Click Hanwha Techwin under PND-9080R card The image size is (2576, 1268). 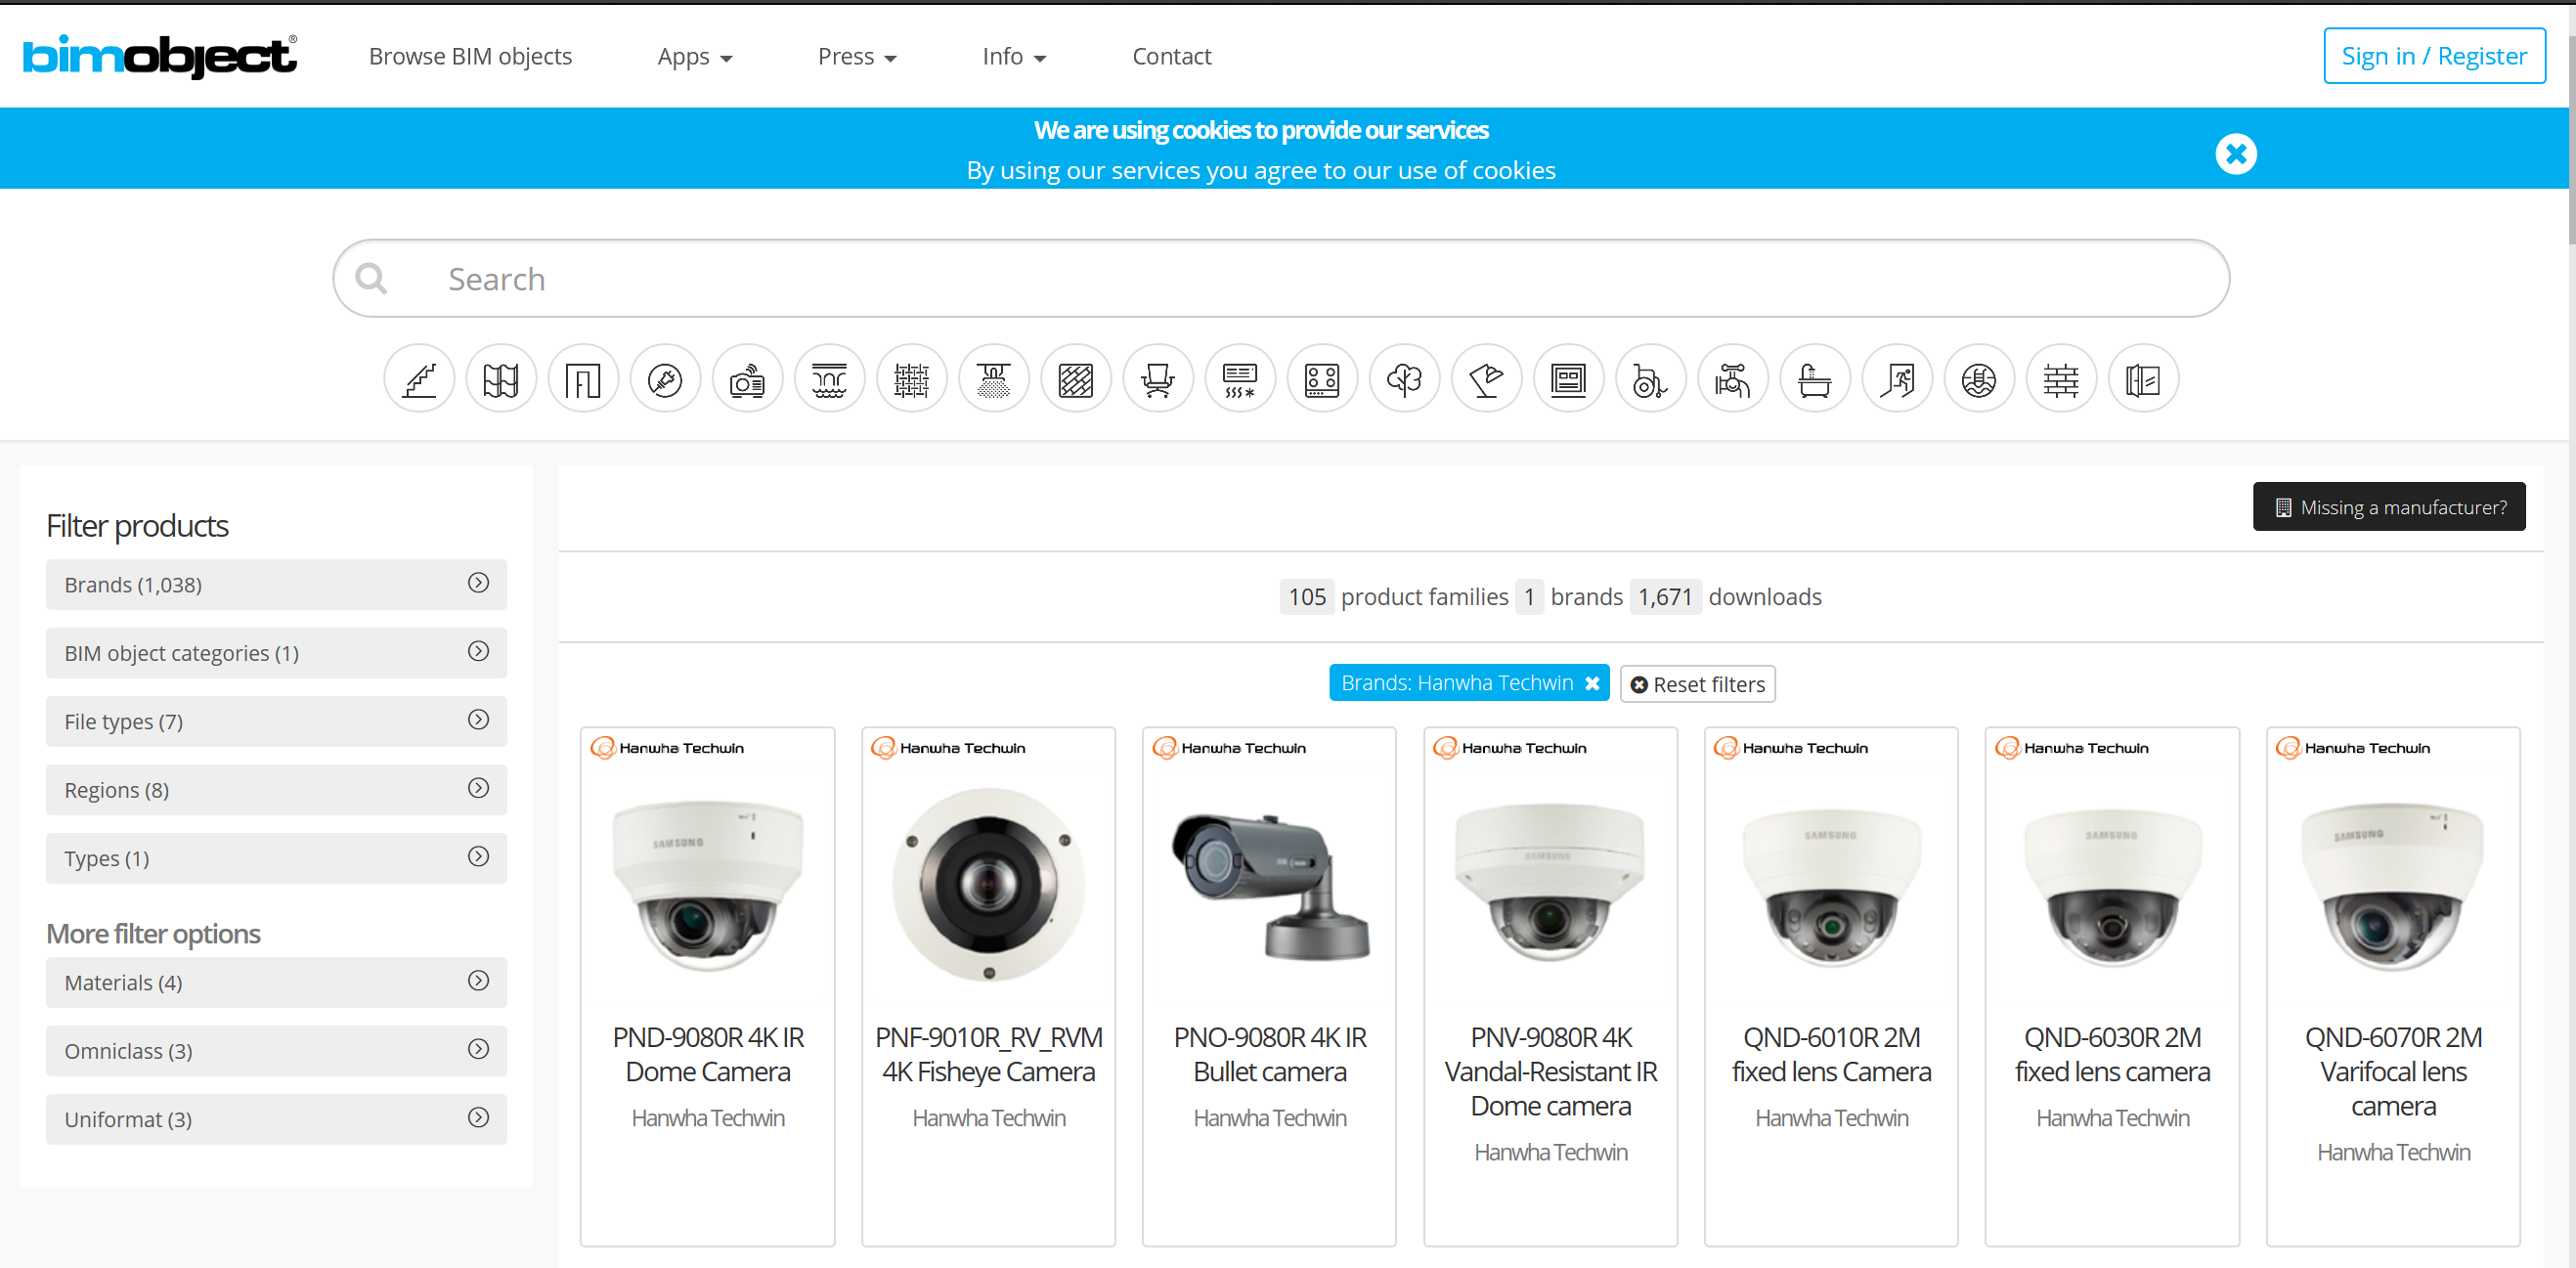tap(708, 1118)
